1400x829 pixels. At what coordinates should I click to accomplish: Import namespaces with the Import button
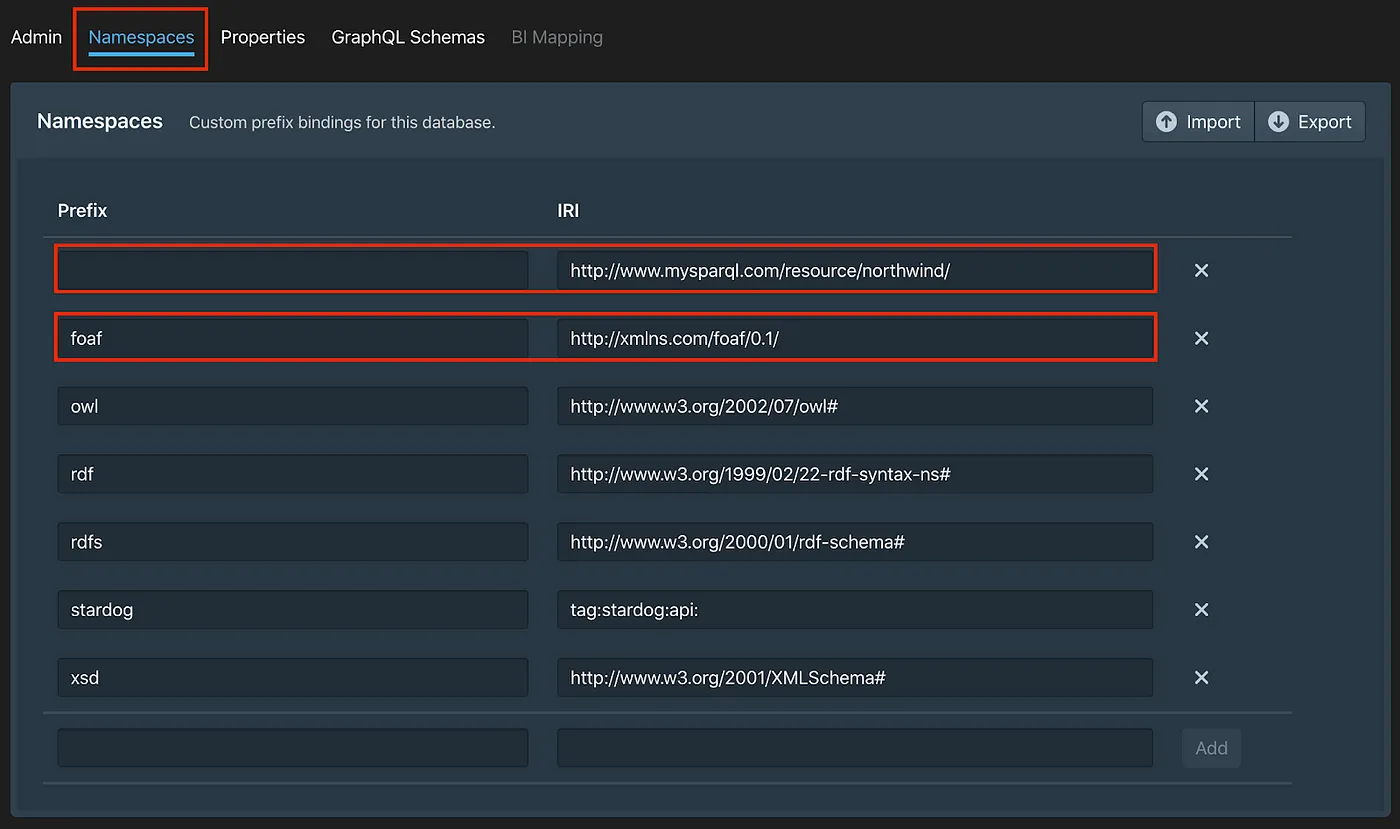click(1198, 122)
